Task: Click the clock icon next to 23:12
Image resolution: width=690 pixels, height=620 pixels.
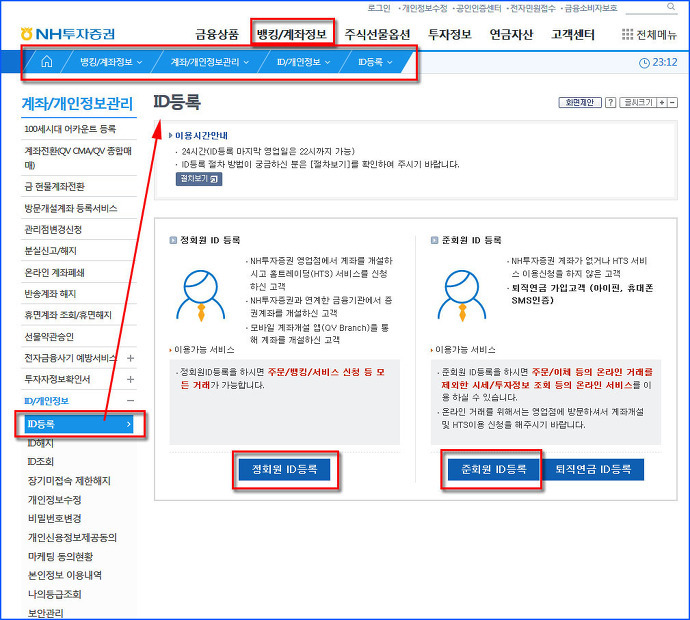Action: click(644, 63)
